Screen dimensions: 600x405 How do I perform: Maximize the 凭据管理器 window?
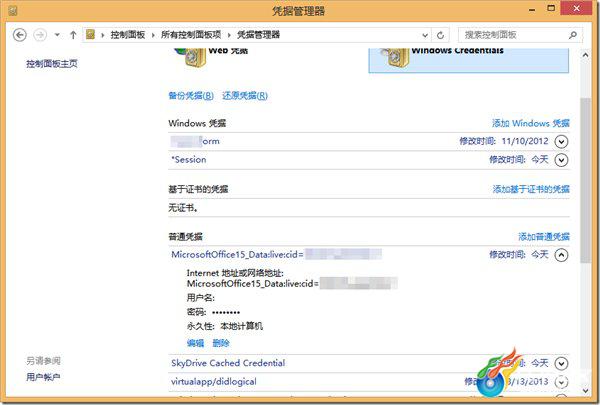tap(551, 8)
